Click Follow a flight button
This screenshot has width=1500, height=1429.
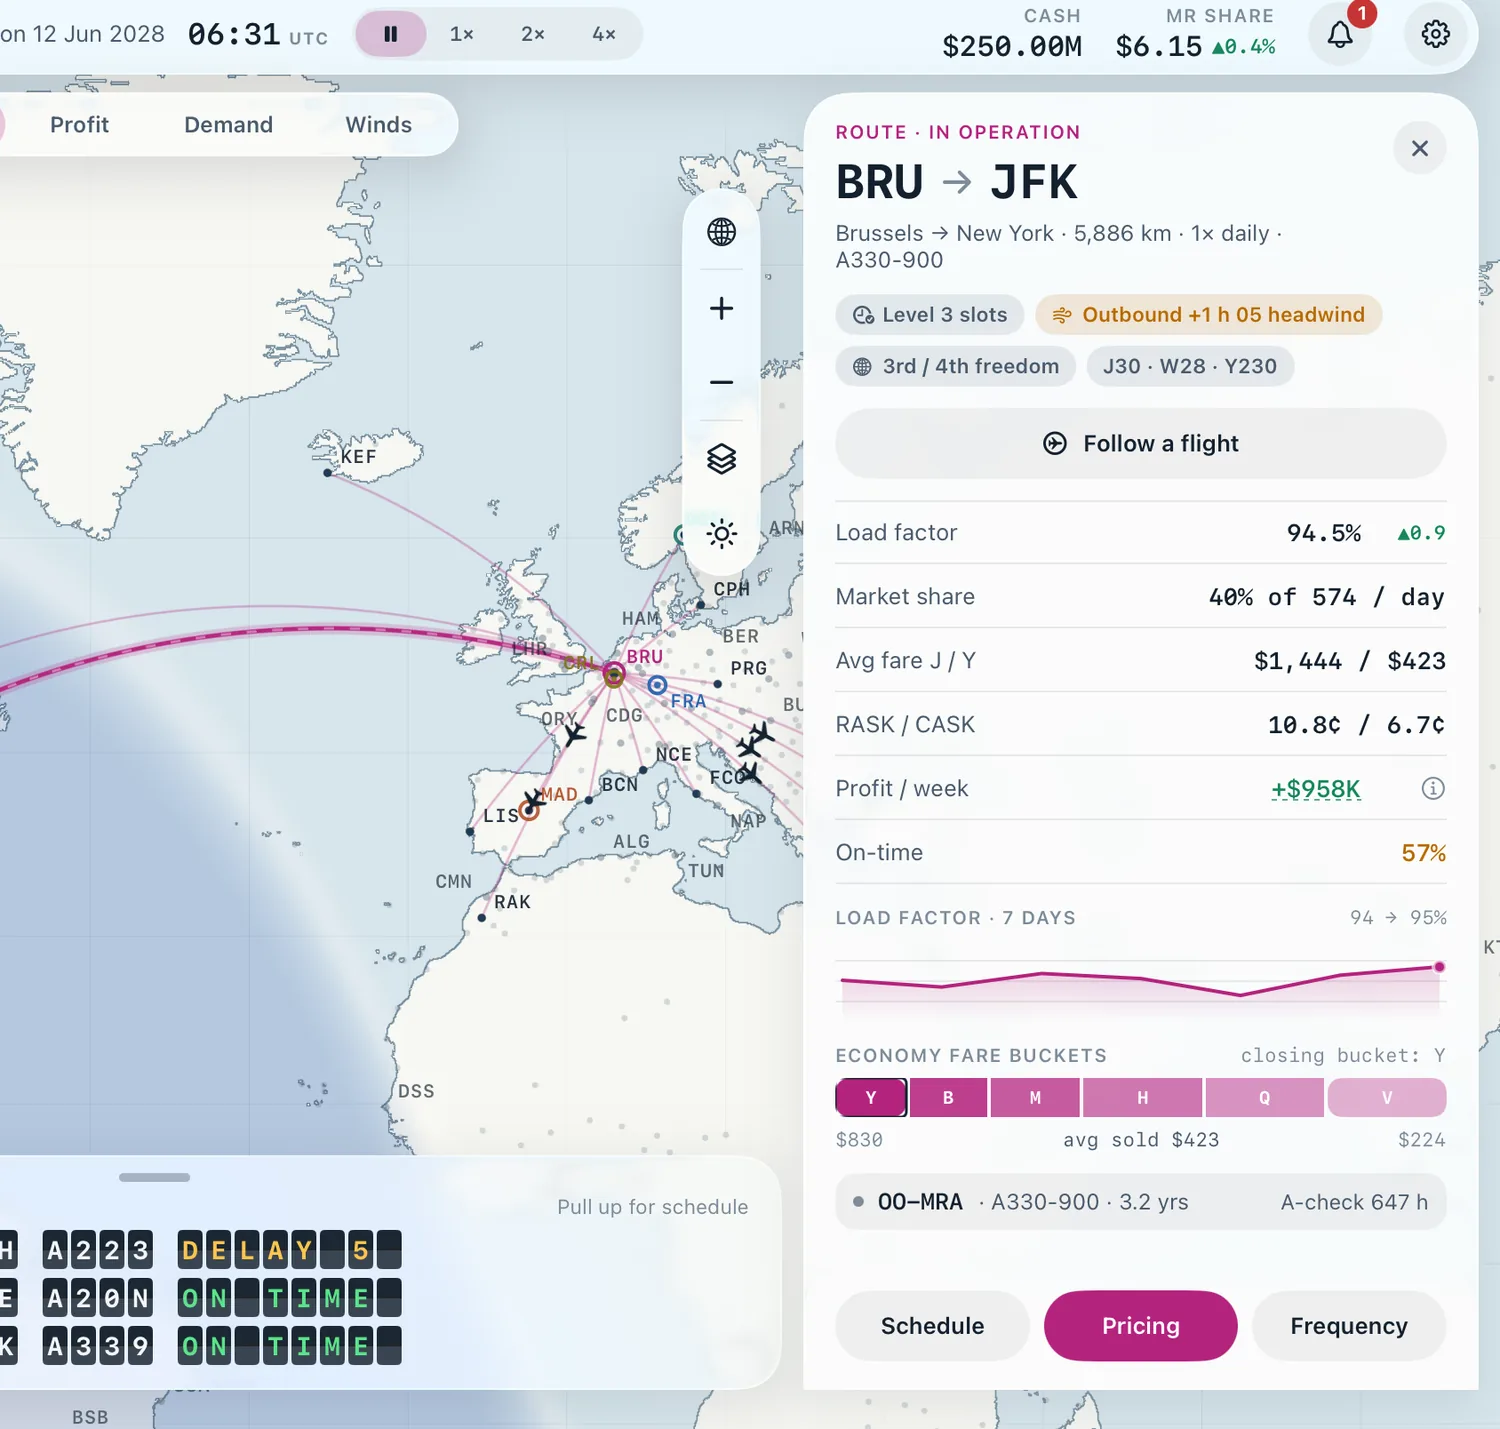pos(1140,443)
